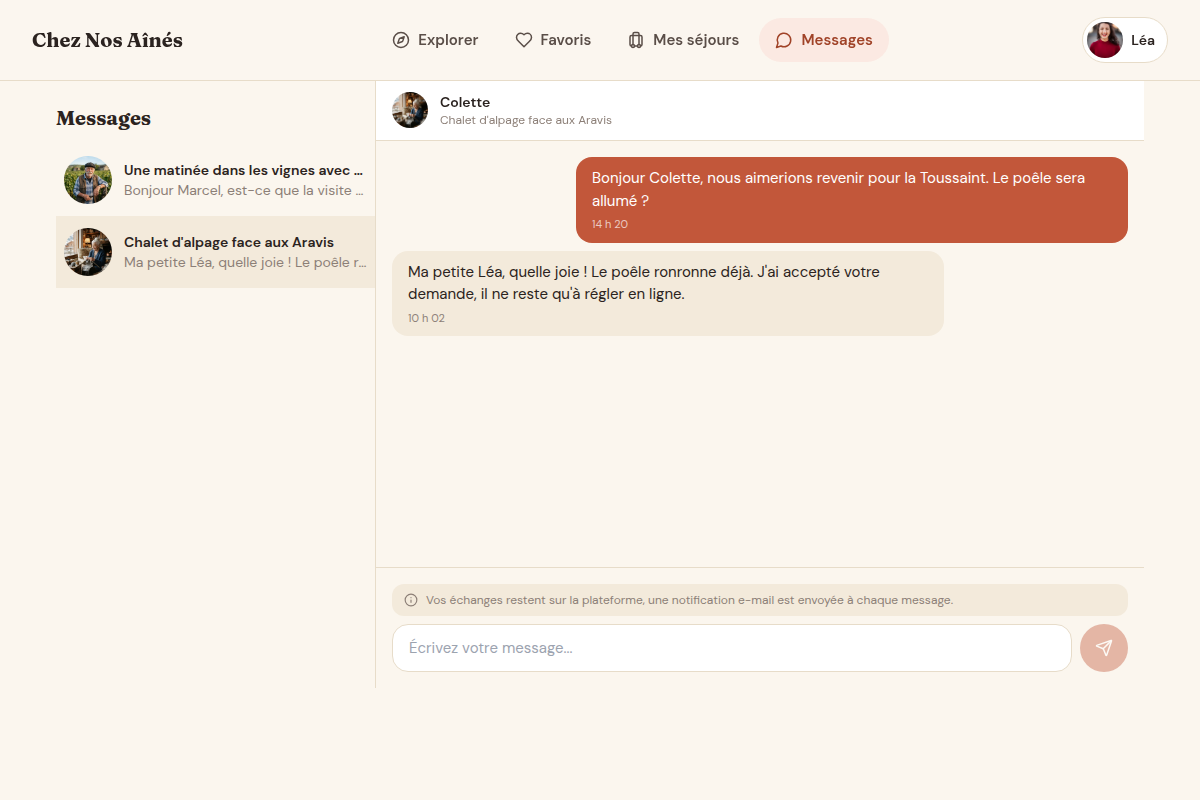Image resolution: width=1200 pixels, height=800 pixels.
Task: Focus the 'Écrivez votre message...' input field
Action: point(732,648)
